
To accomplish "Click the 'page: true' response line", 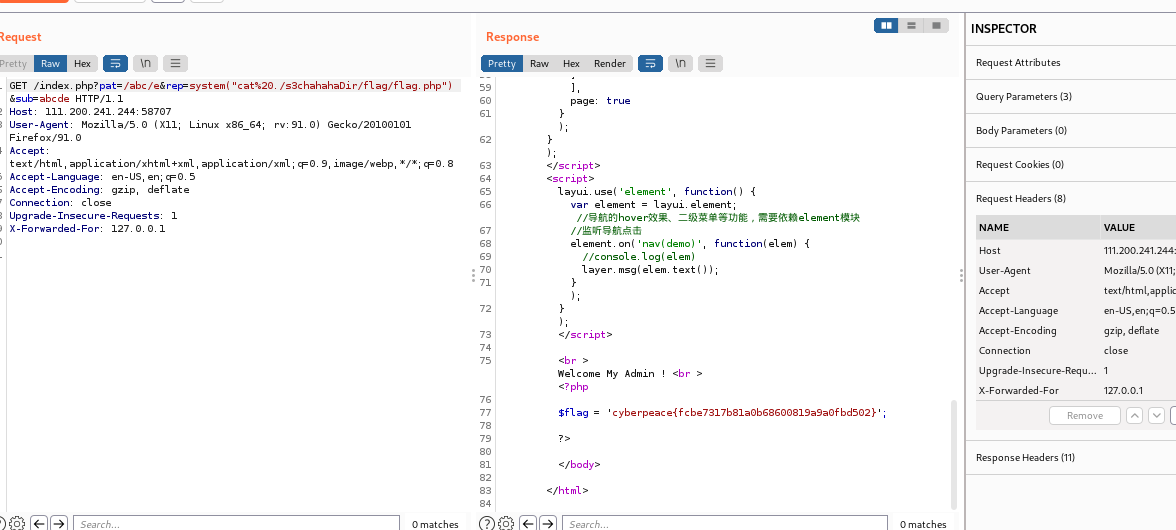I will coord(600,100).
